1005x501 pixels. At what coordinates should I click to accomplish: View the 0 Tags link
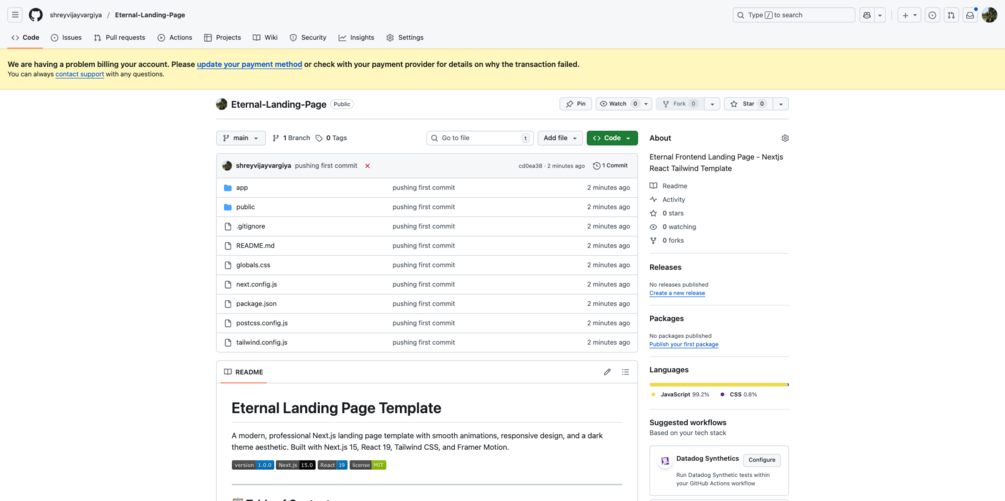[331, 138]
